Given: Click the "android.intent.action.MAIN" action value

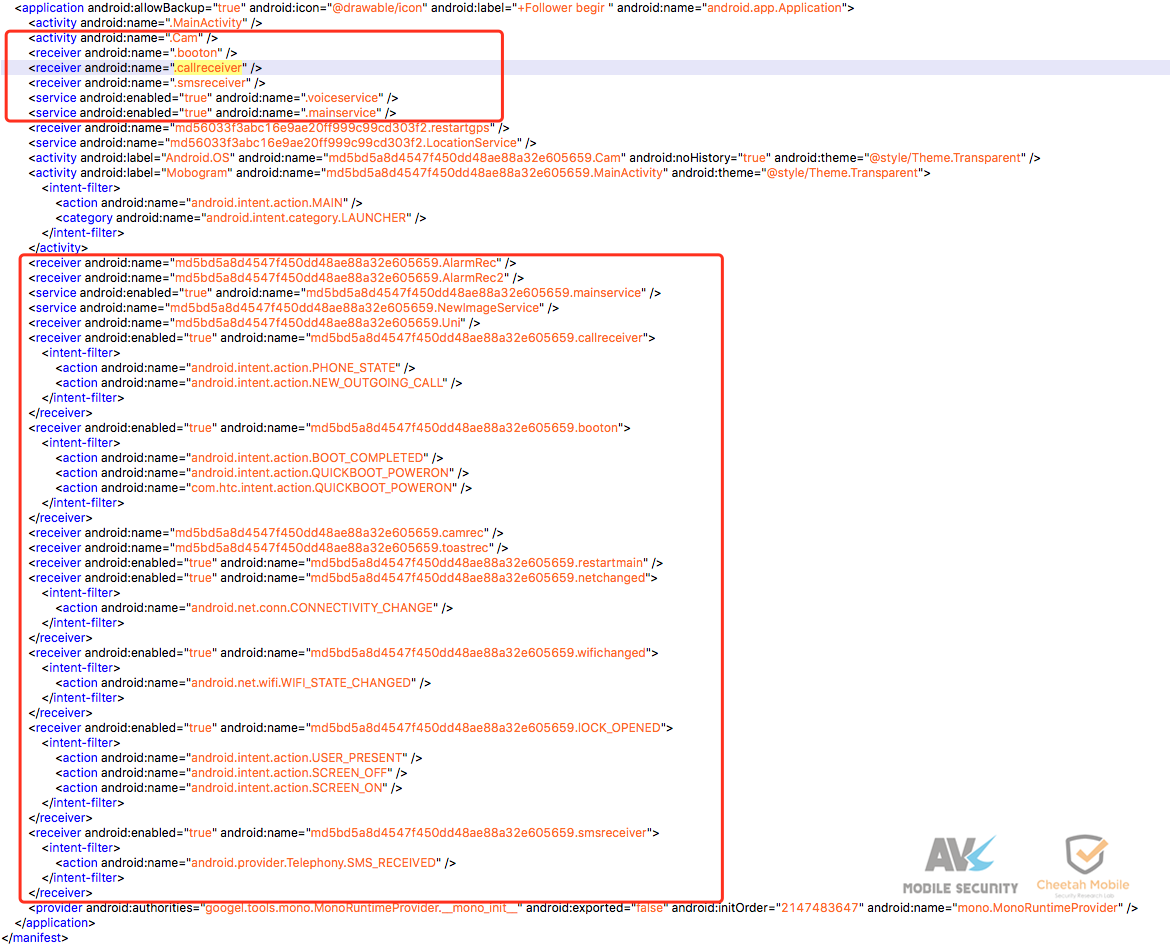Looking at the screenshot, I should click(266, 203).
